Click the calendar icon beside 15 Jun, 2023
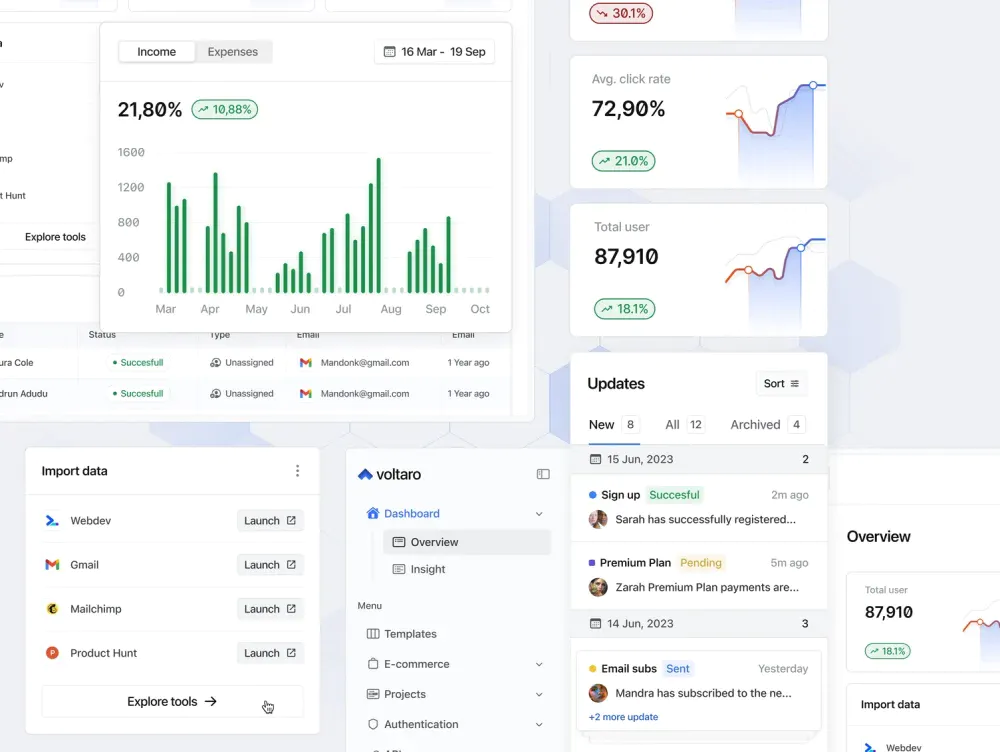Viewport: 1000px width, 752px height. point(596,459)
